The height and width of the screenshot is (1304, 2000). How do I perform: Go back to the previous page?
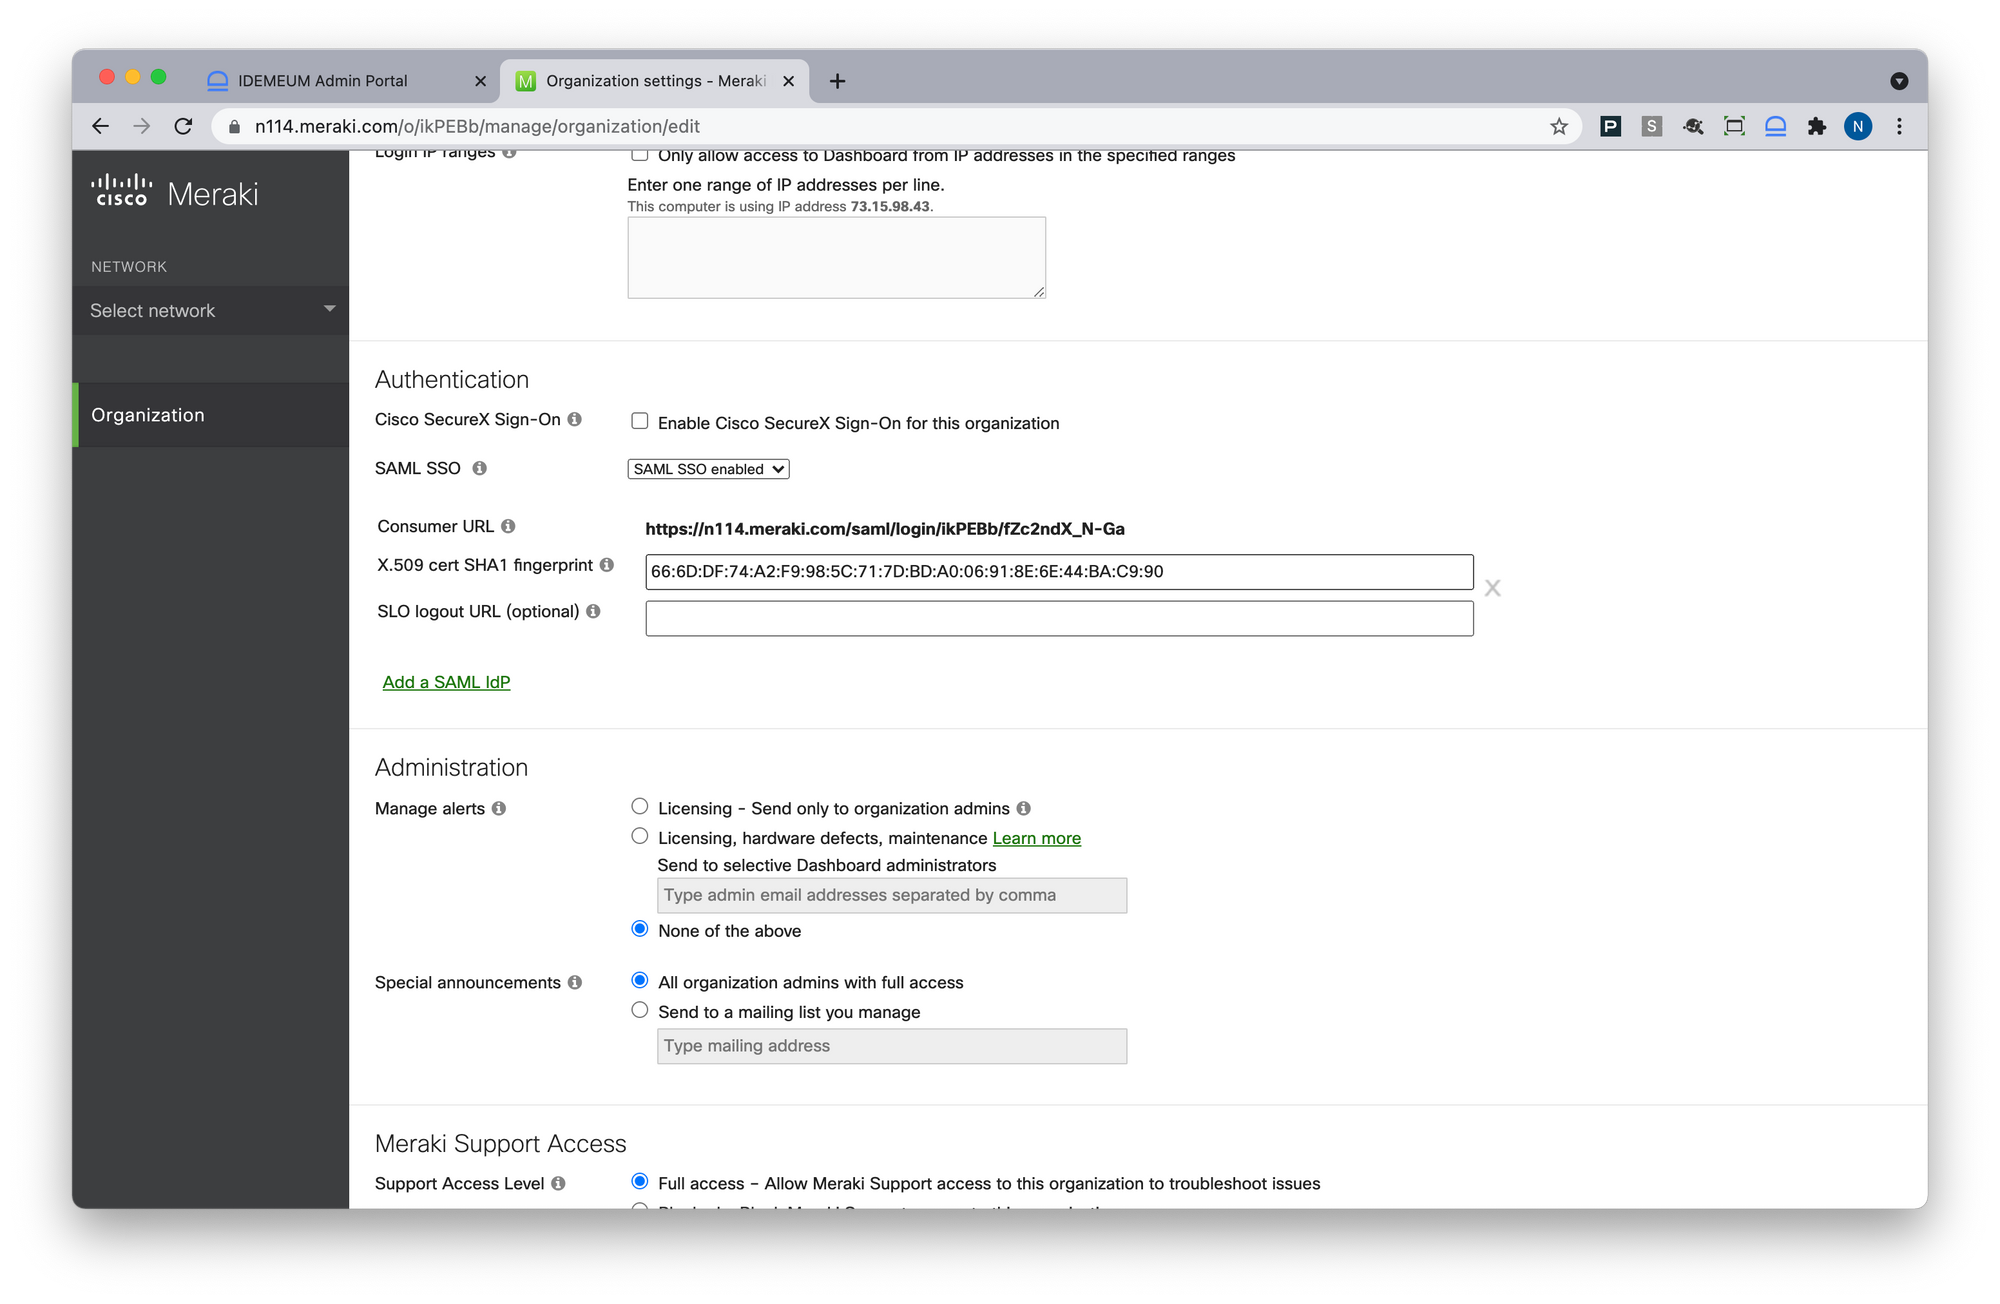pyautogui.click(x=100, y=126)
